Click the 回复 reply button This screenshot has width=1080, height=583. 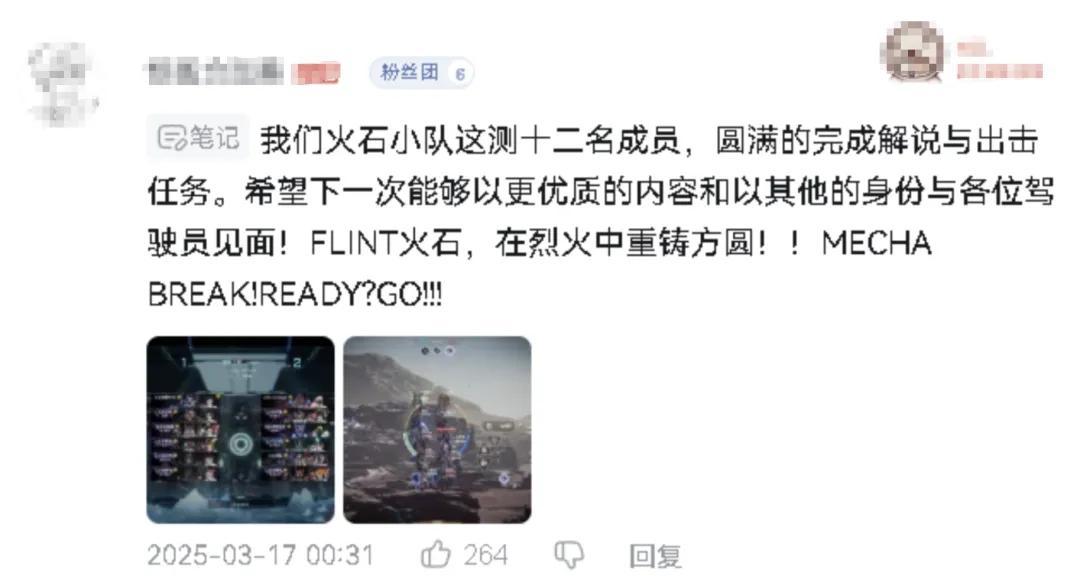click(655, 555)
